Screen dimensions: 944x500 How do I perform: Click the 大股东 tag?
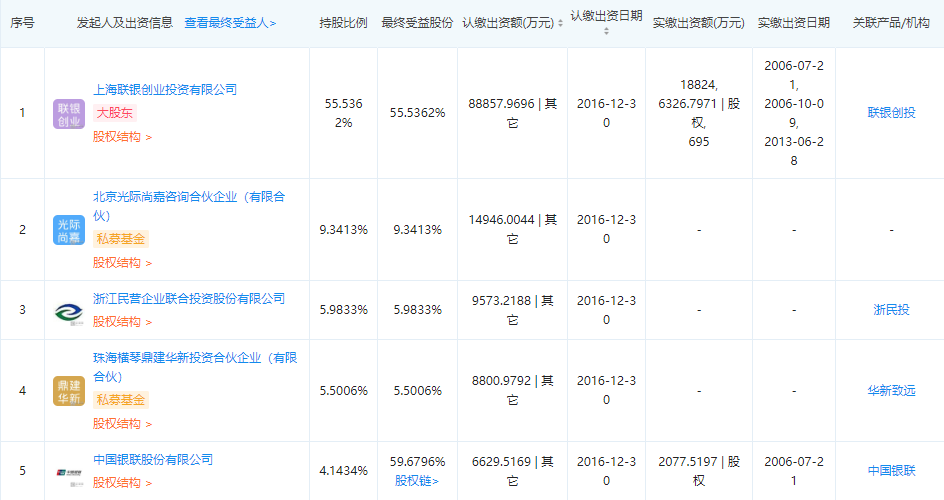115,113
